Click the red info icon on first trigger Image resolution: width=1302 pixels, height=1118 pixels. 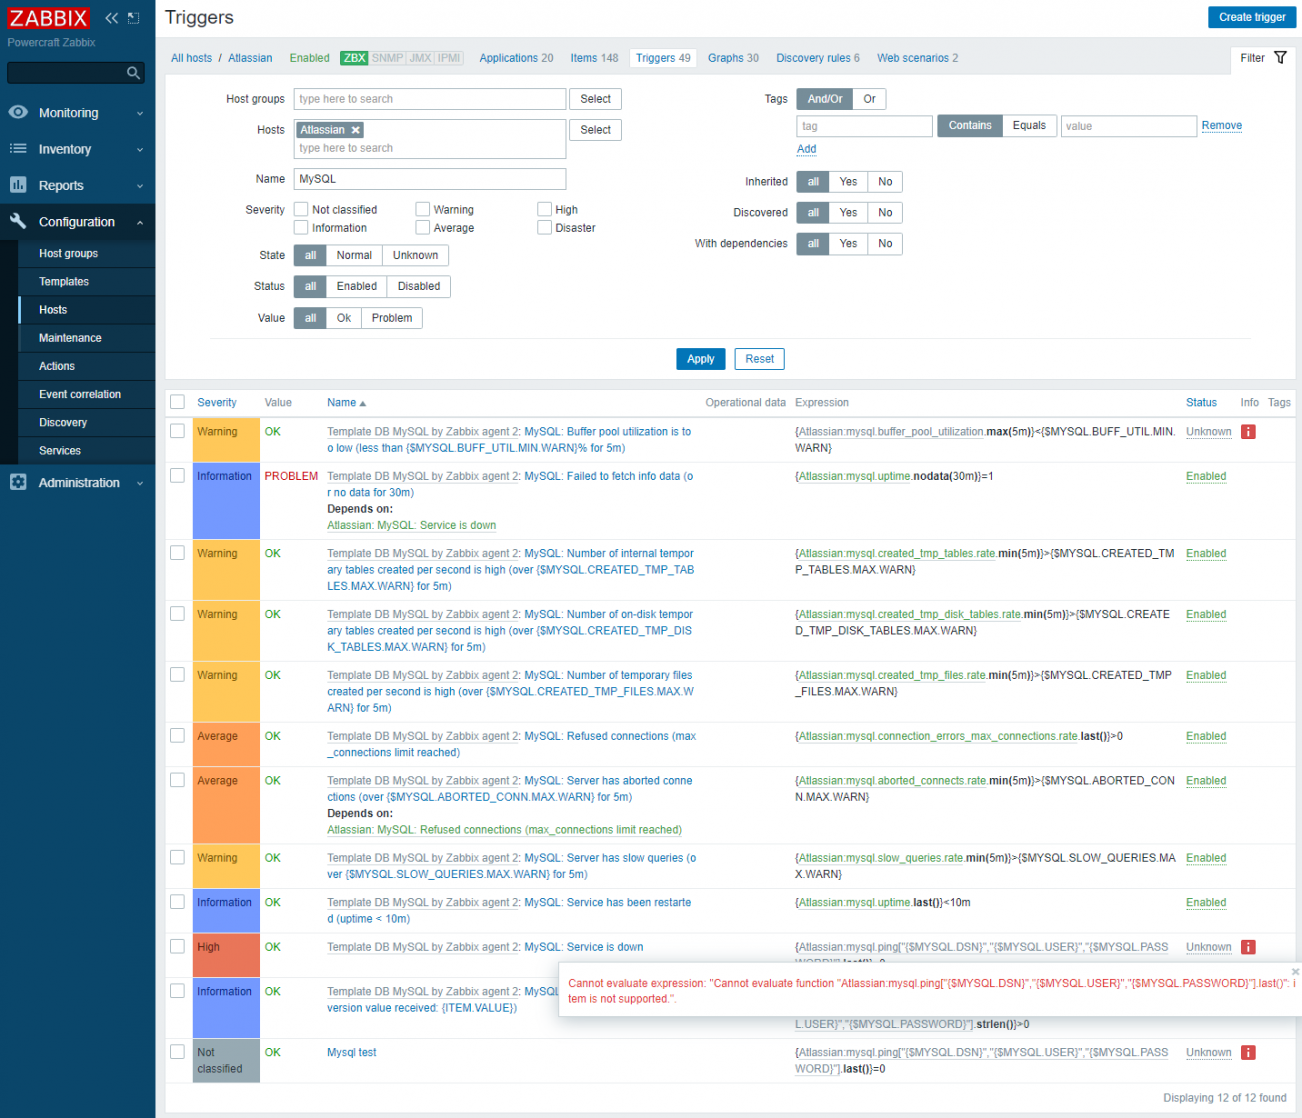click(1248, 432)
